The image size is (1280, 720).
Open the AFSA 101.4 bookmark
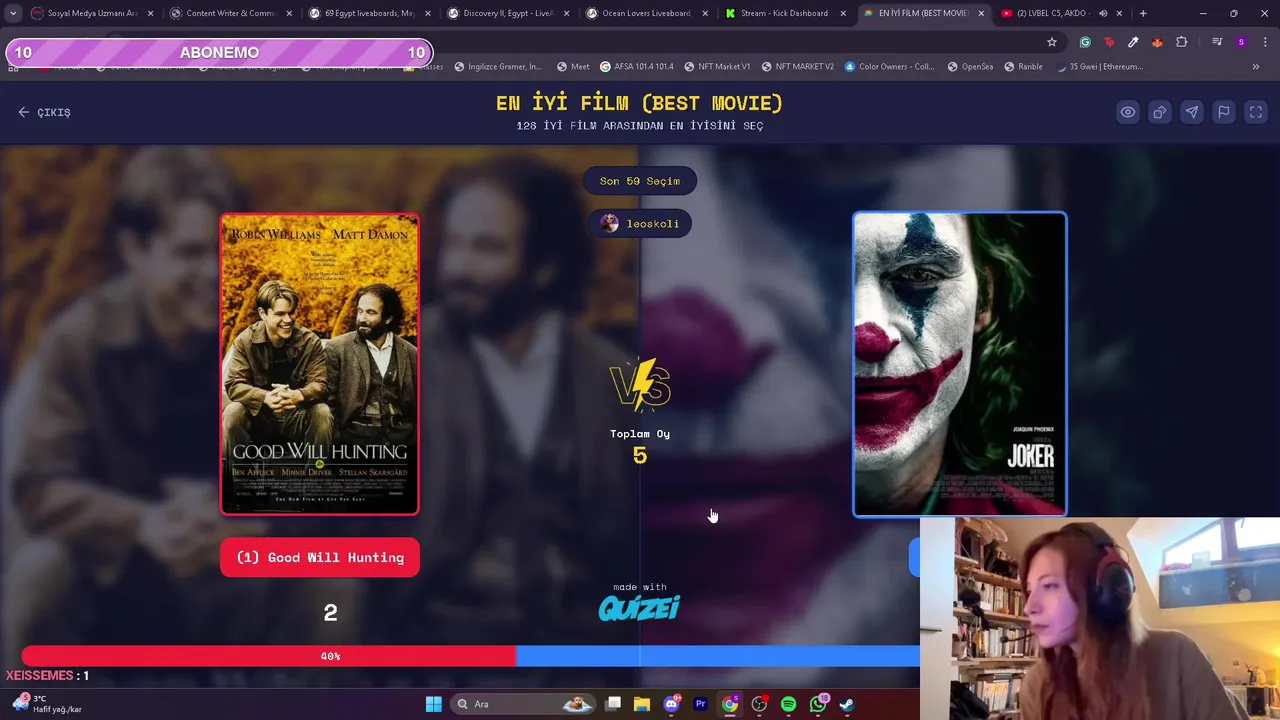click(636, 66)
